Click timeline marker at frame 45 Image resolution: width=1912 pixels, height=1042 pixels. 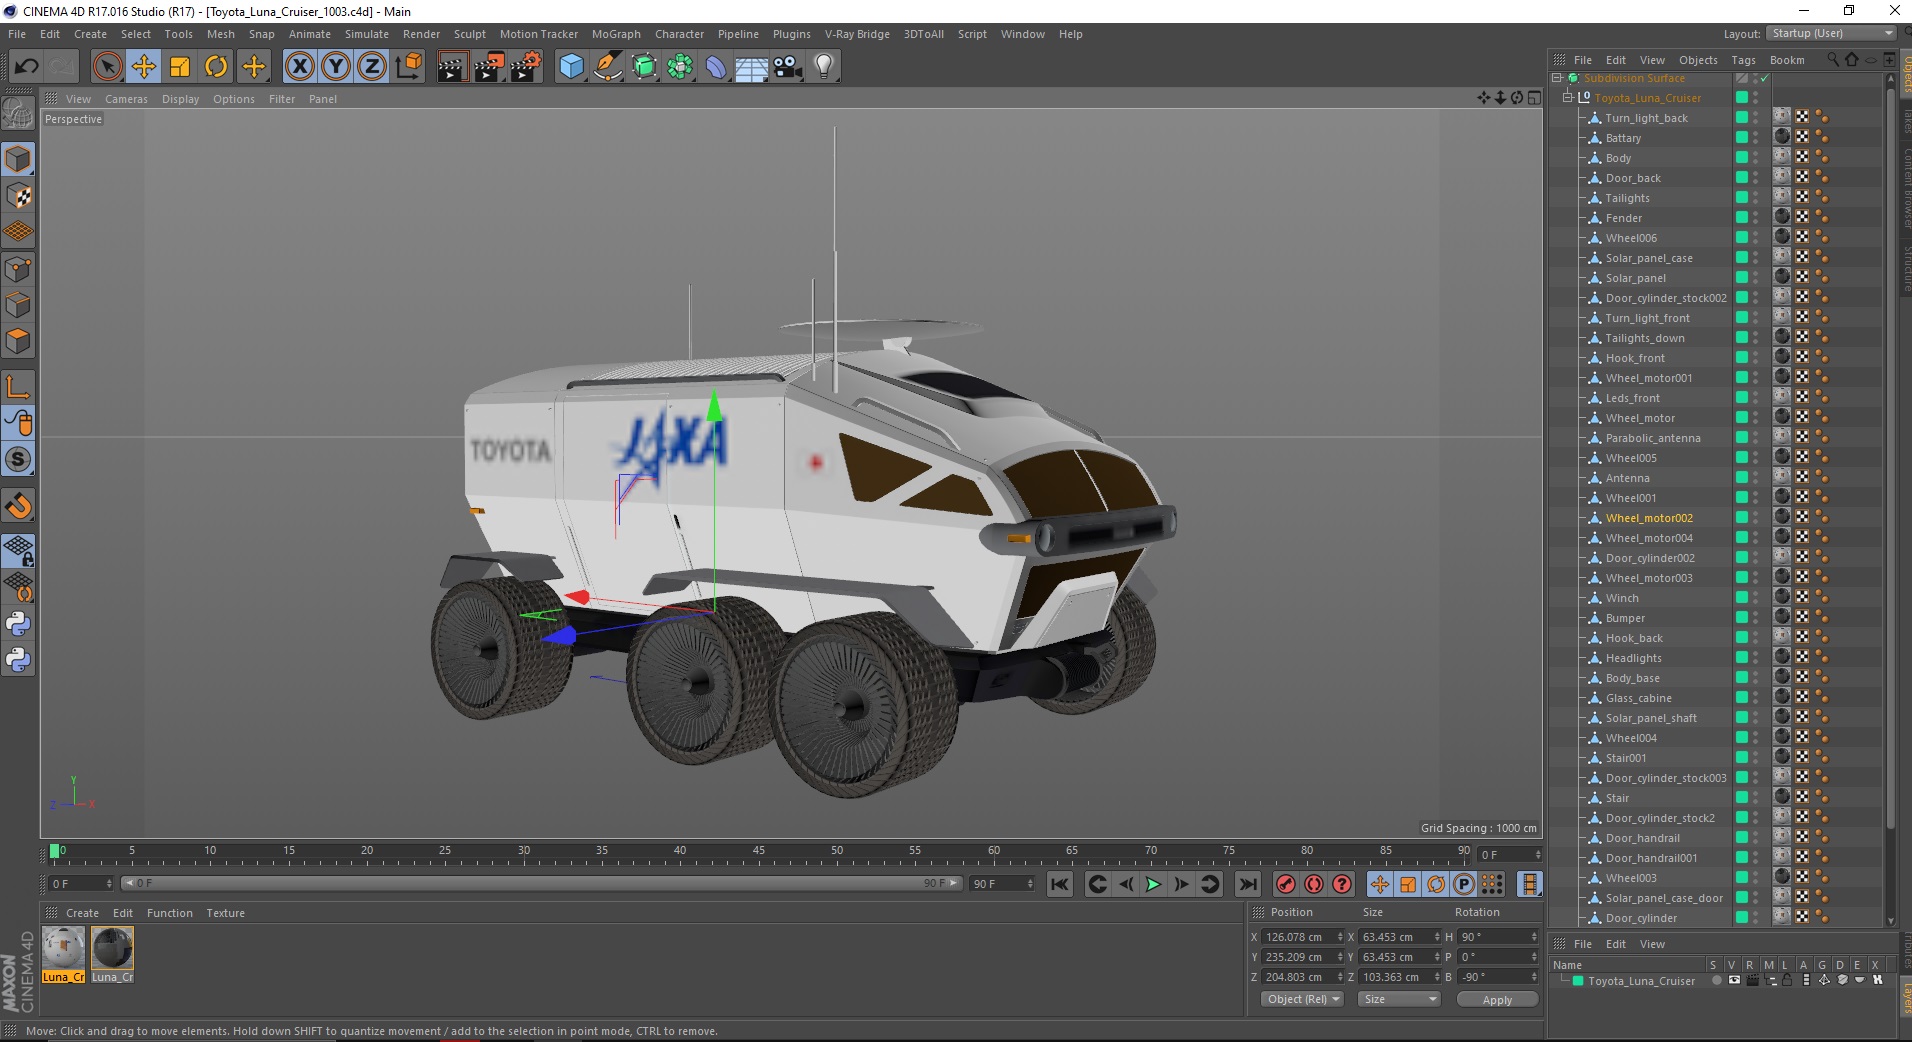[759, 851]
